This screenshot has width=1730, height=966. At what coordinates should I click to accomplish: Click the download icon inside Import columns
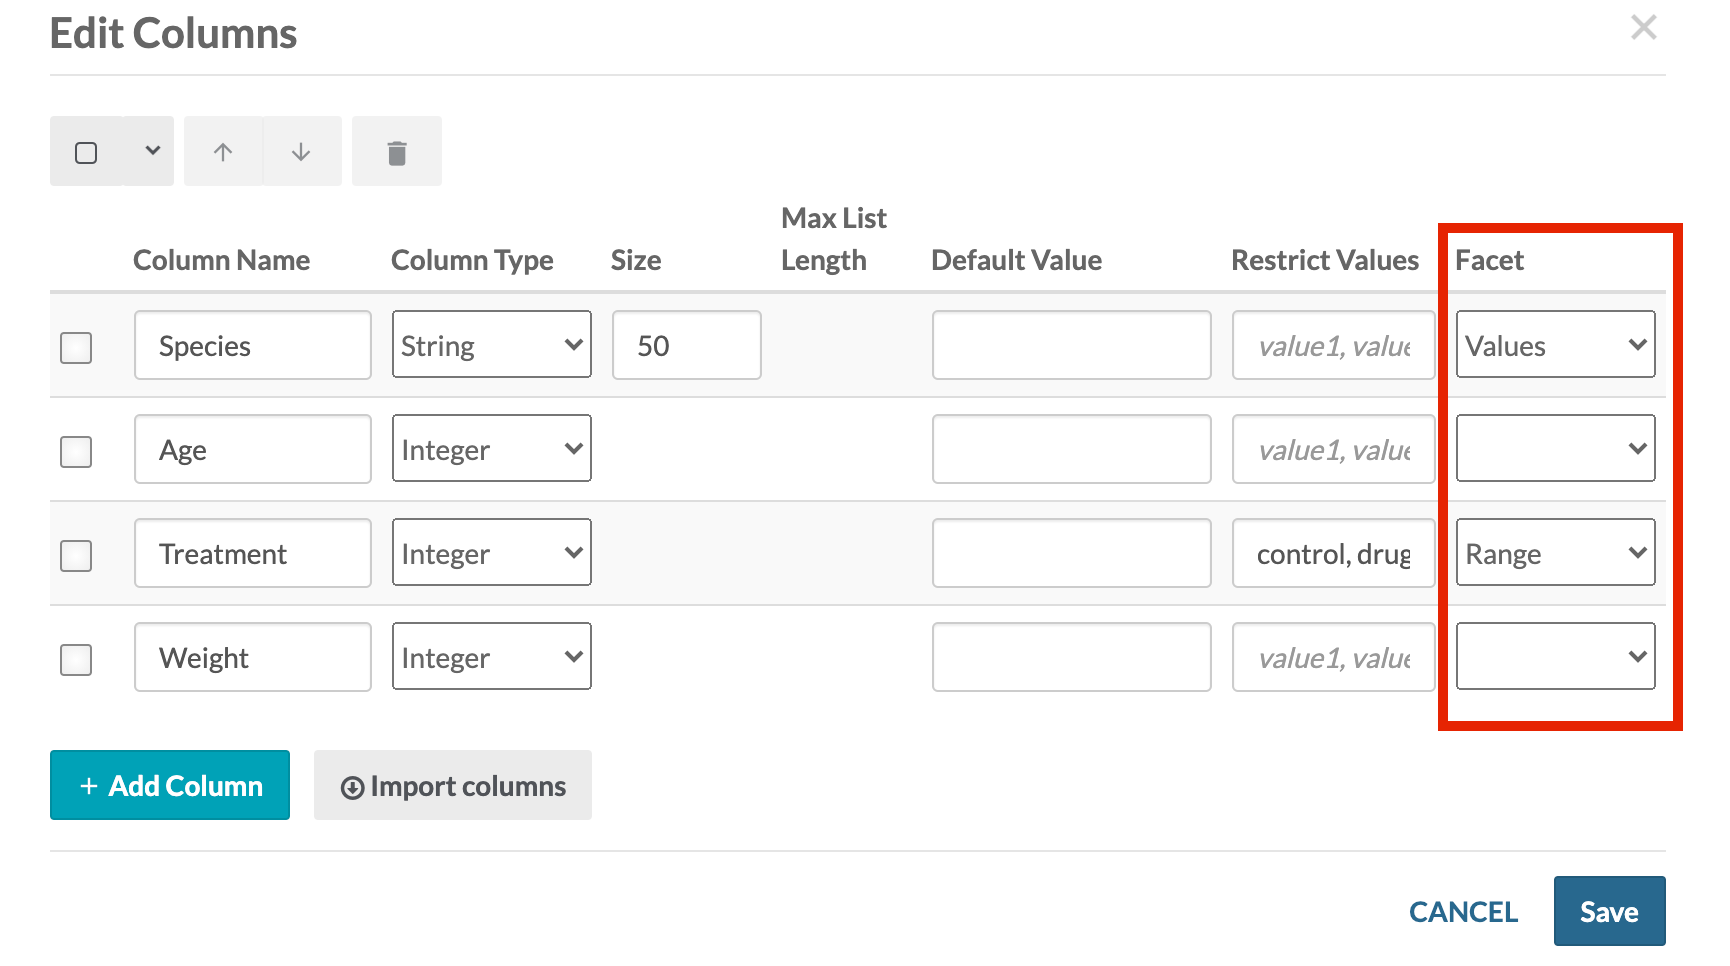pyautogui.click(x=353, y=786)
